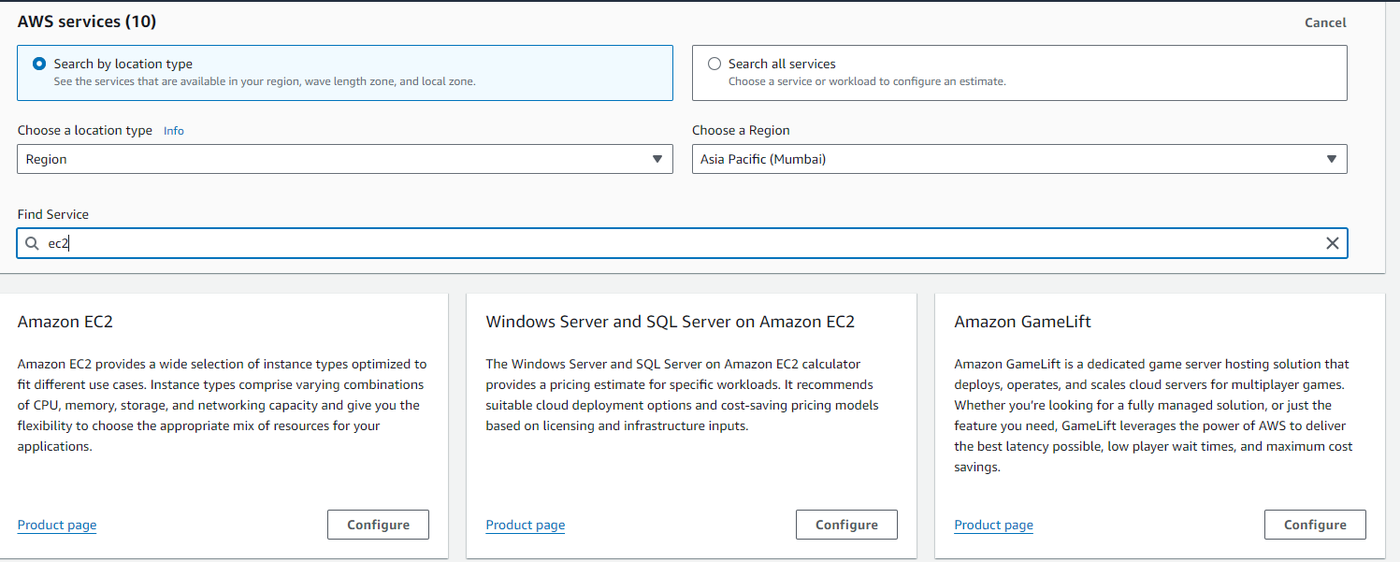Click the AWS services (10) heading
Image resolution: width=1400 pixels, height=562 pixels.
tap(87, 21)
